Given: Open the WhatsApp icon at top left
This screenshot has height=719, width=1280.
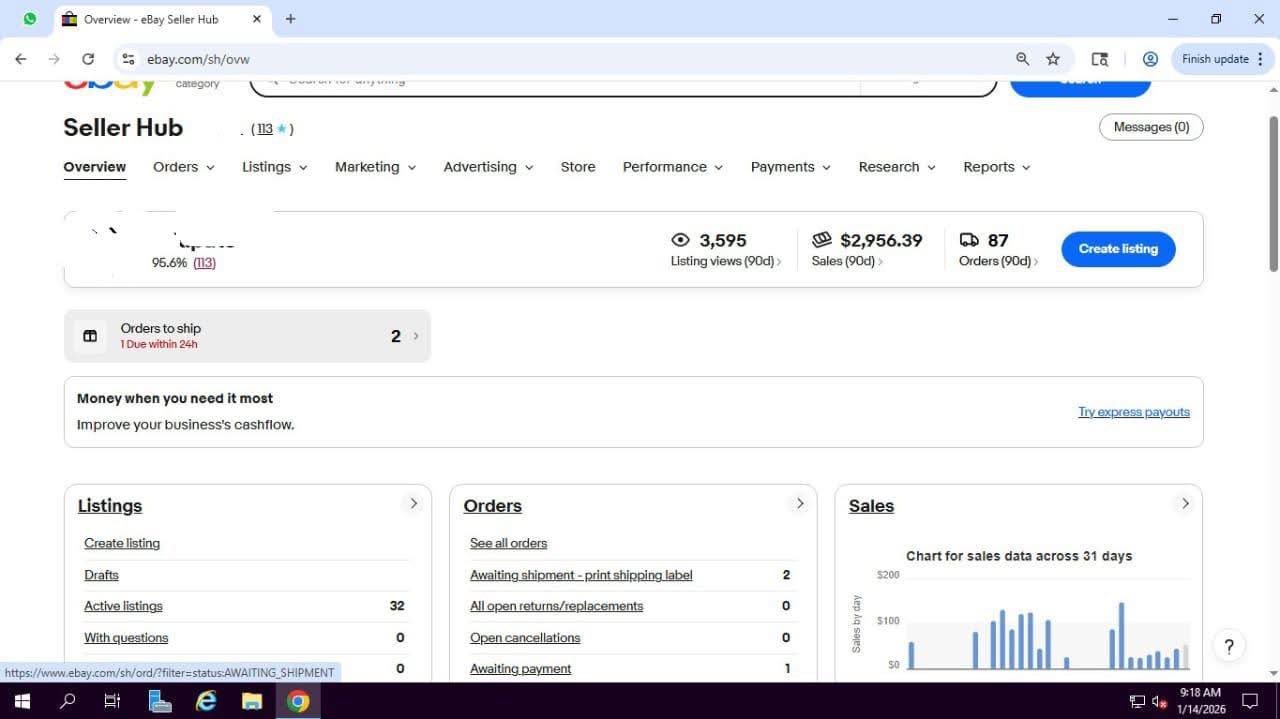Looking at the screenshot, I should (x=29, y=18).
